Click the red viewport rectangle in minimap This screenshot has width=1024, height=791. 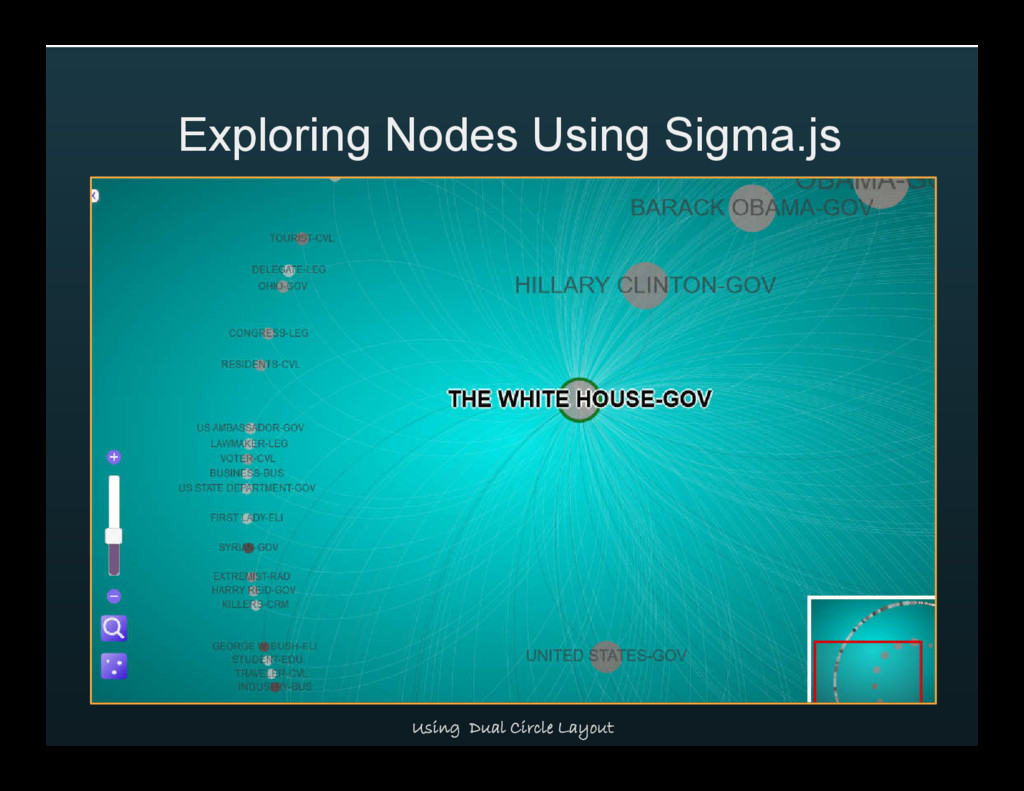[868, 672]
